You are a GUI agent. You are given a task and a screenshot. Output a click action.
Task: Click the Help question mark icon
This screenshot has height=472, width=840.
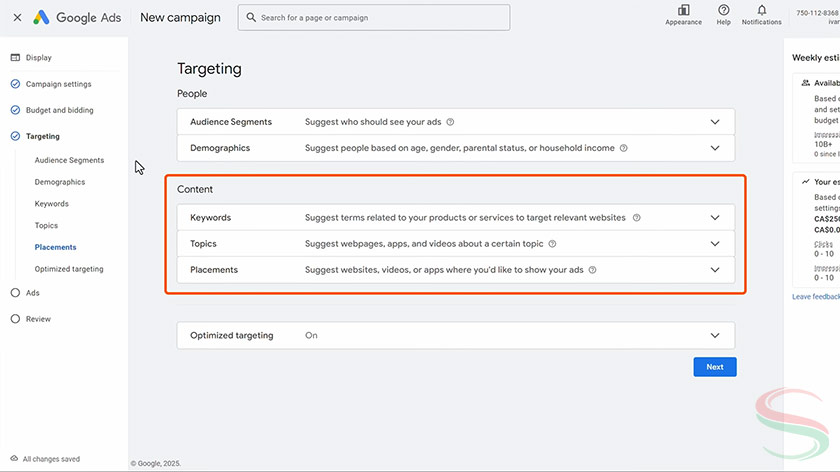click(724, 11)
